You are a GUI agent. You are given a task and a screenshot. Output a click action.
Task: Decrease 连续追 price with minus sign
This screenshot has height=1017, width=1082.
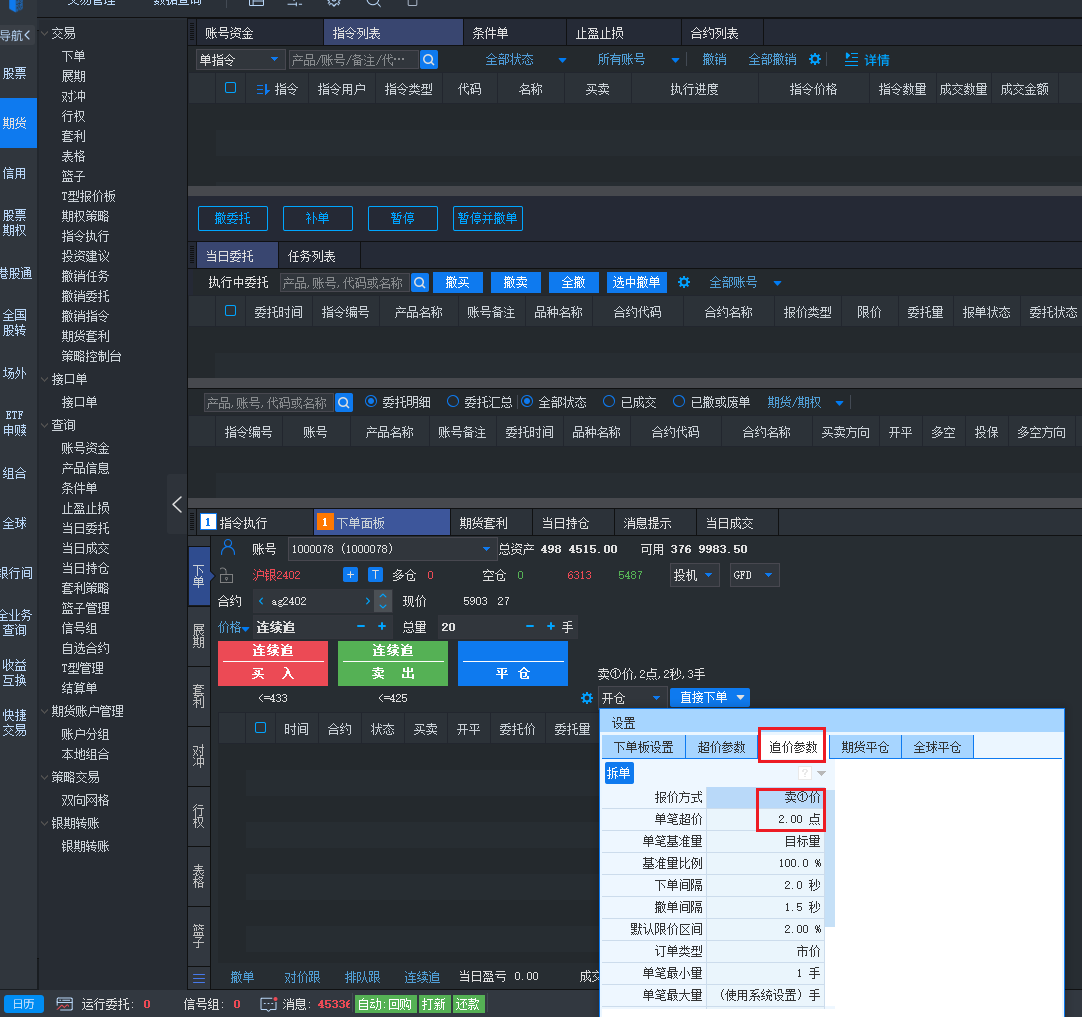(x=361, y=626)
